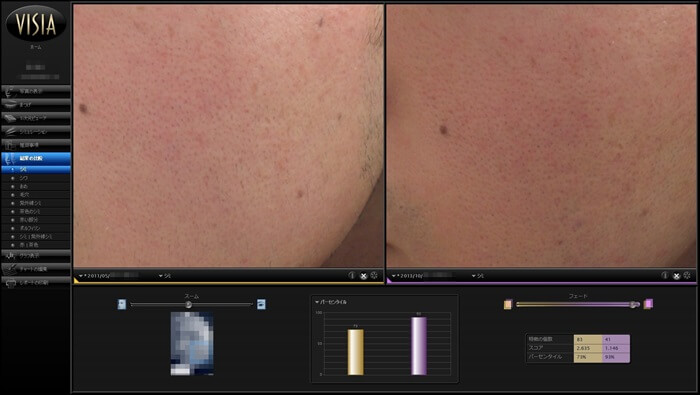Expand the パーセンタイル chart dropdown
This screenshot has height=395, width=700.
point(331,302)
